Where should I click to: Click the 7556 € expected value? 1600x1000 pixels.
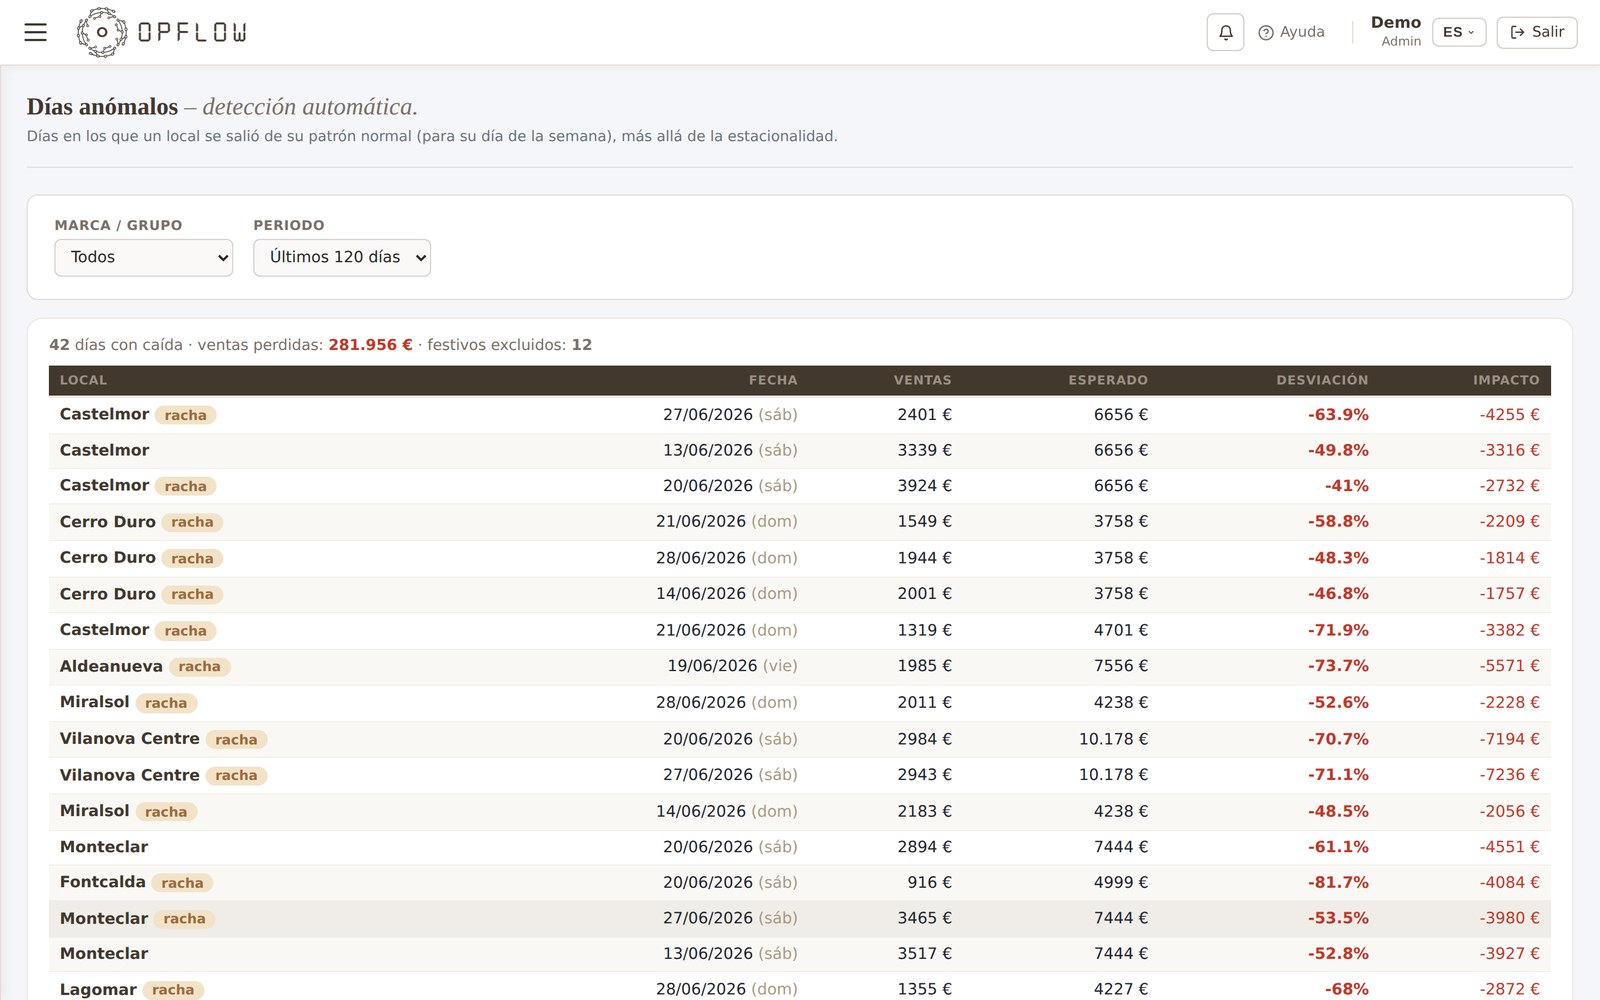point(1120,666)
